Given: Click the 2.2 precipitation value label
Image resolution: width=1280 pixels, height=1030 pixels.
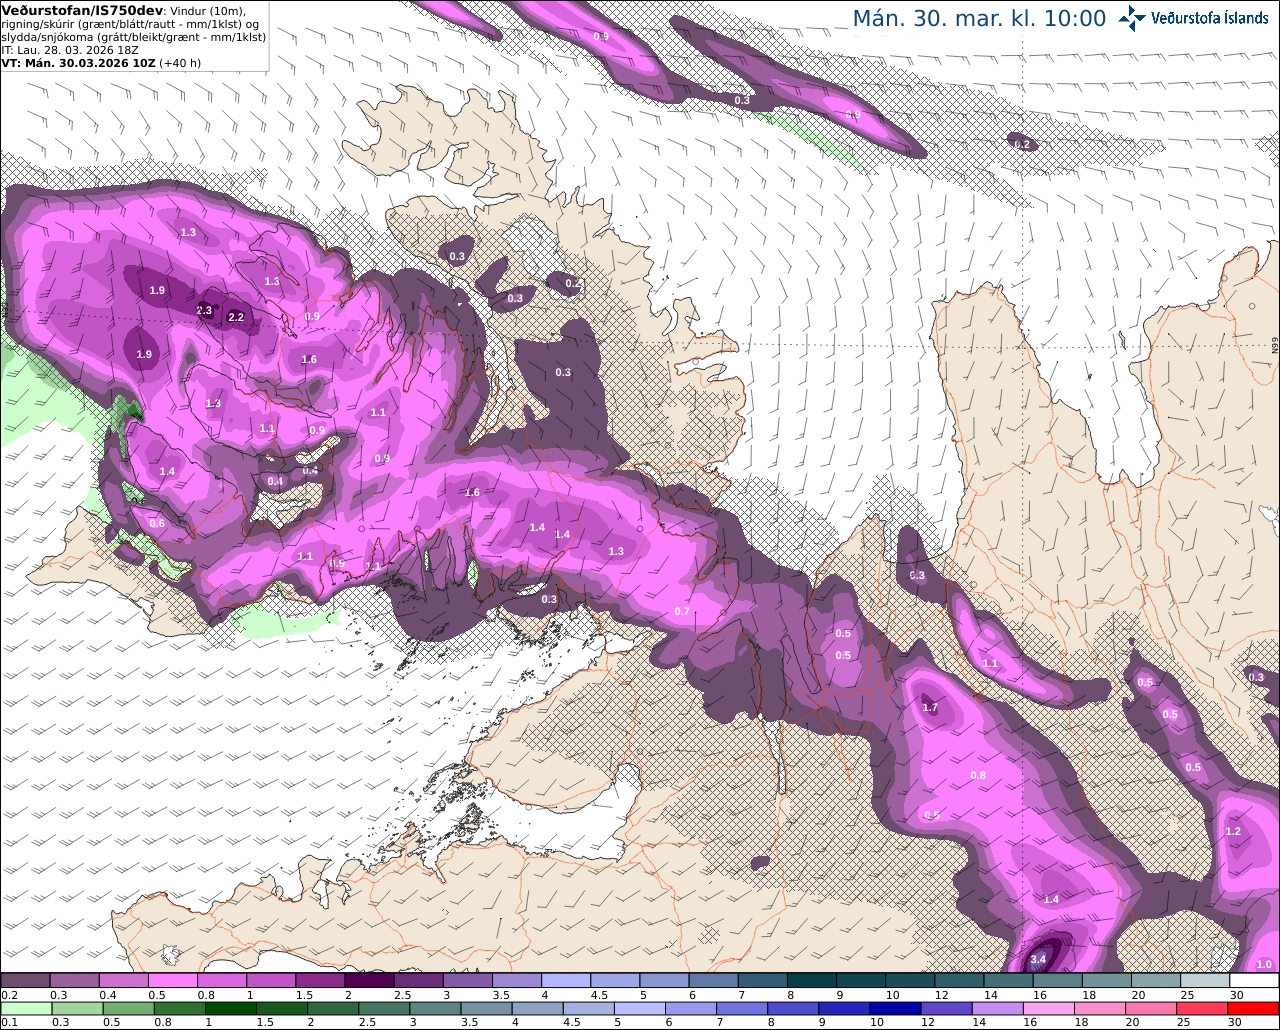Looking at the screenshot, I should click(x=236, y=317).
